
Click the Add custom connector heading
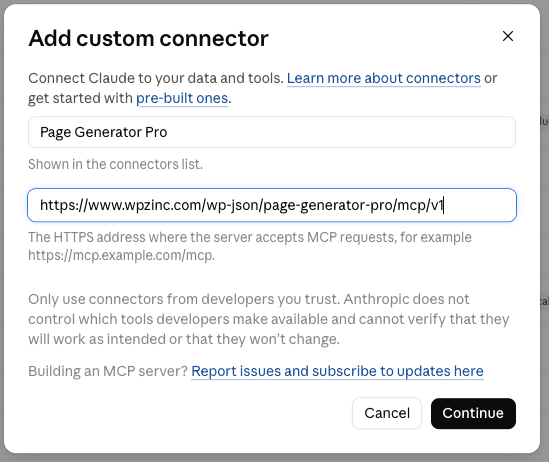pos(148,38)
